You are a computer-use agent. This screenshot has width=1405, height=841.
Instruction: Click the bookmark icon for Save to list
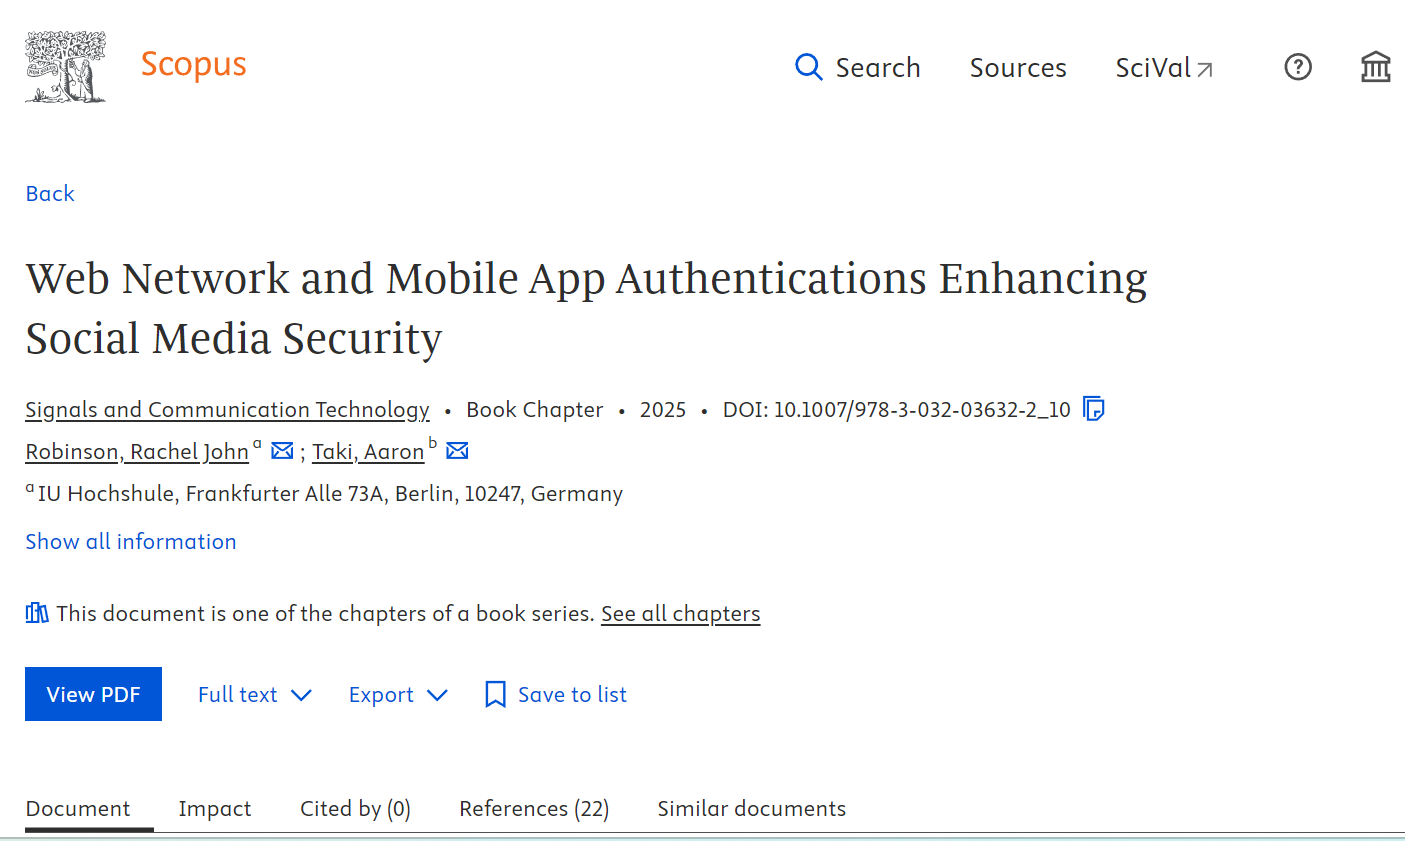(495, 694)
